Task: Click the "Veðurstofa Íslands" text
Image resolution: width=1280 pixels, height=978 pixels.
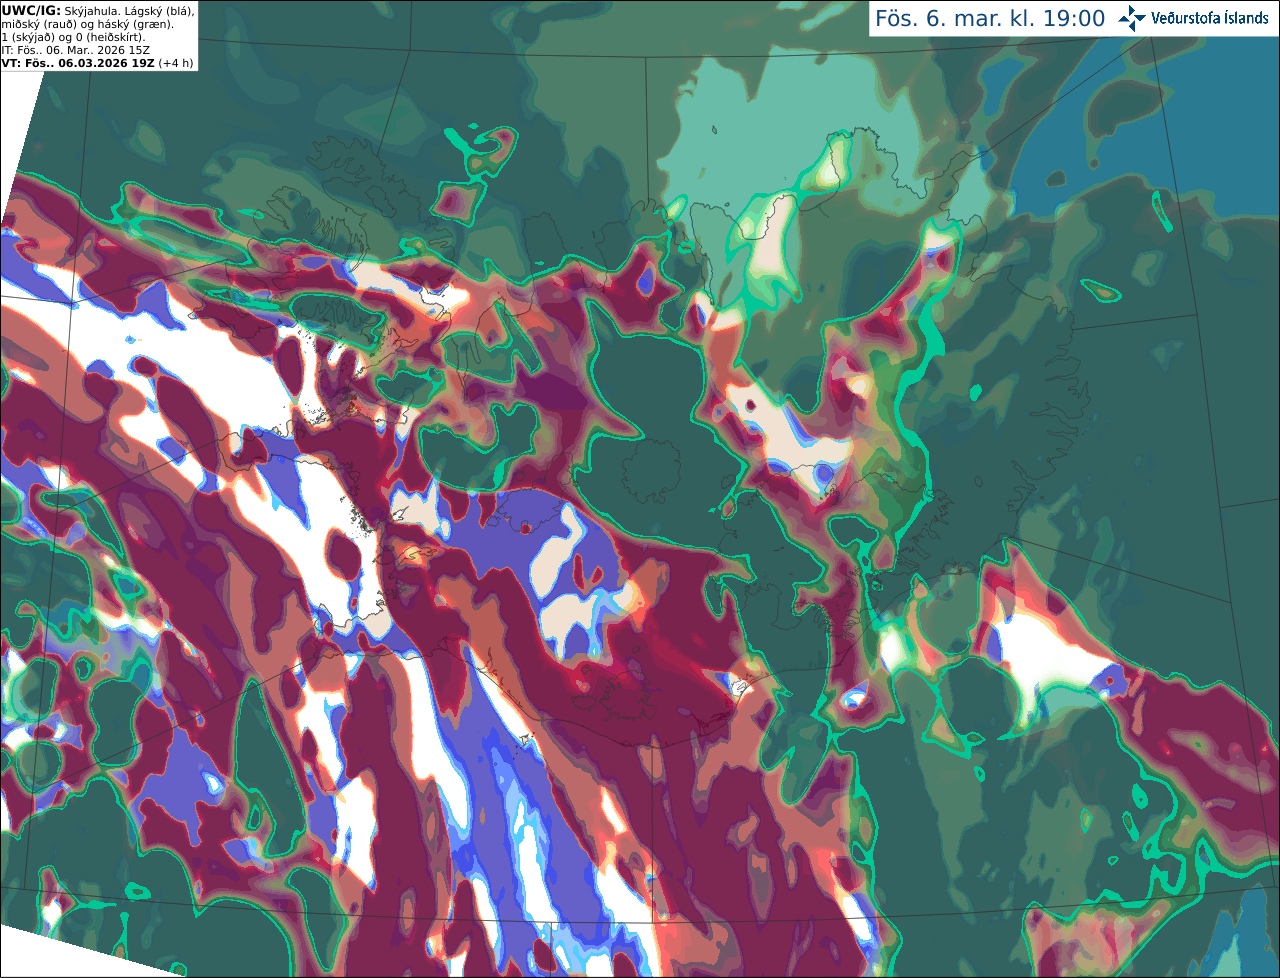Action: (1210, 18)
